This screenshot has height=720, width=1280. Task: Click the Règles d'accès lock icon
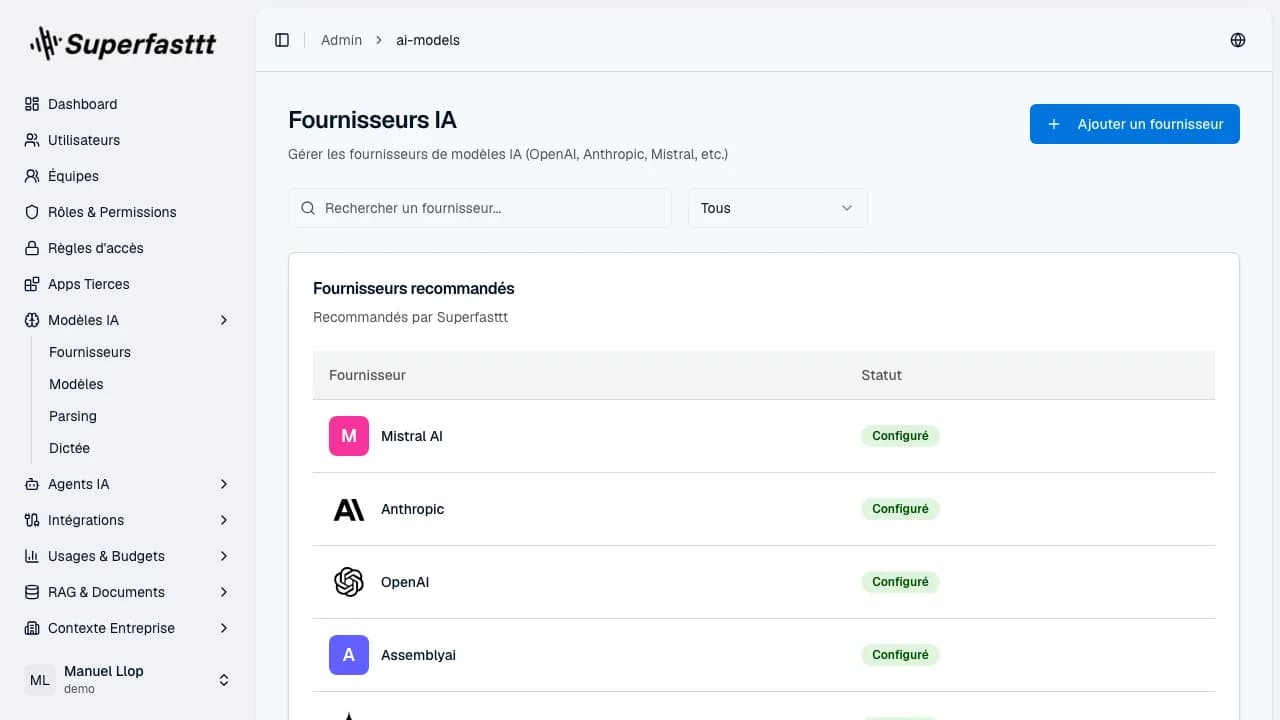point(32,248)
